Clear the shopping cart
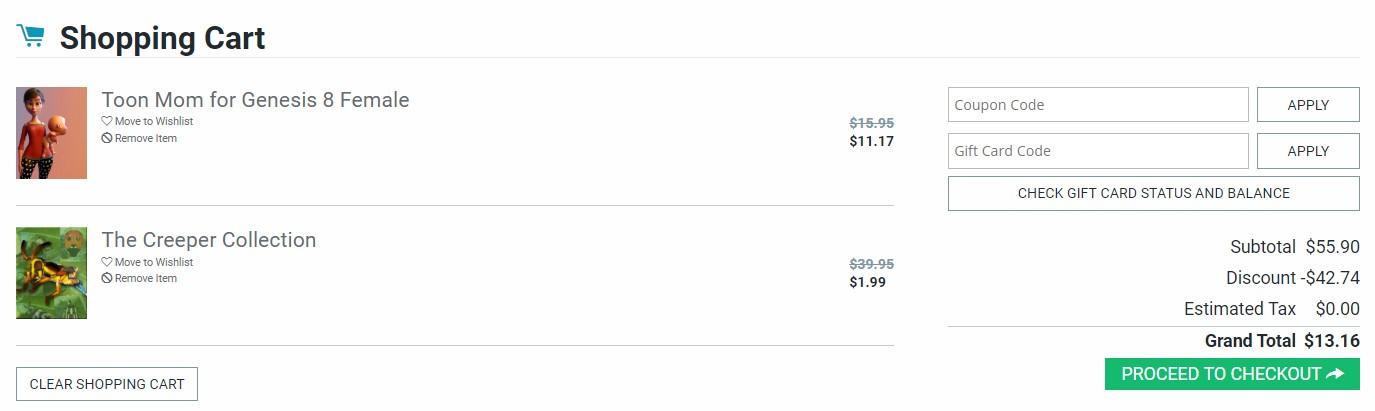The width and height of the screenshot is (1375, 411). click(x=107, y=384)
